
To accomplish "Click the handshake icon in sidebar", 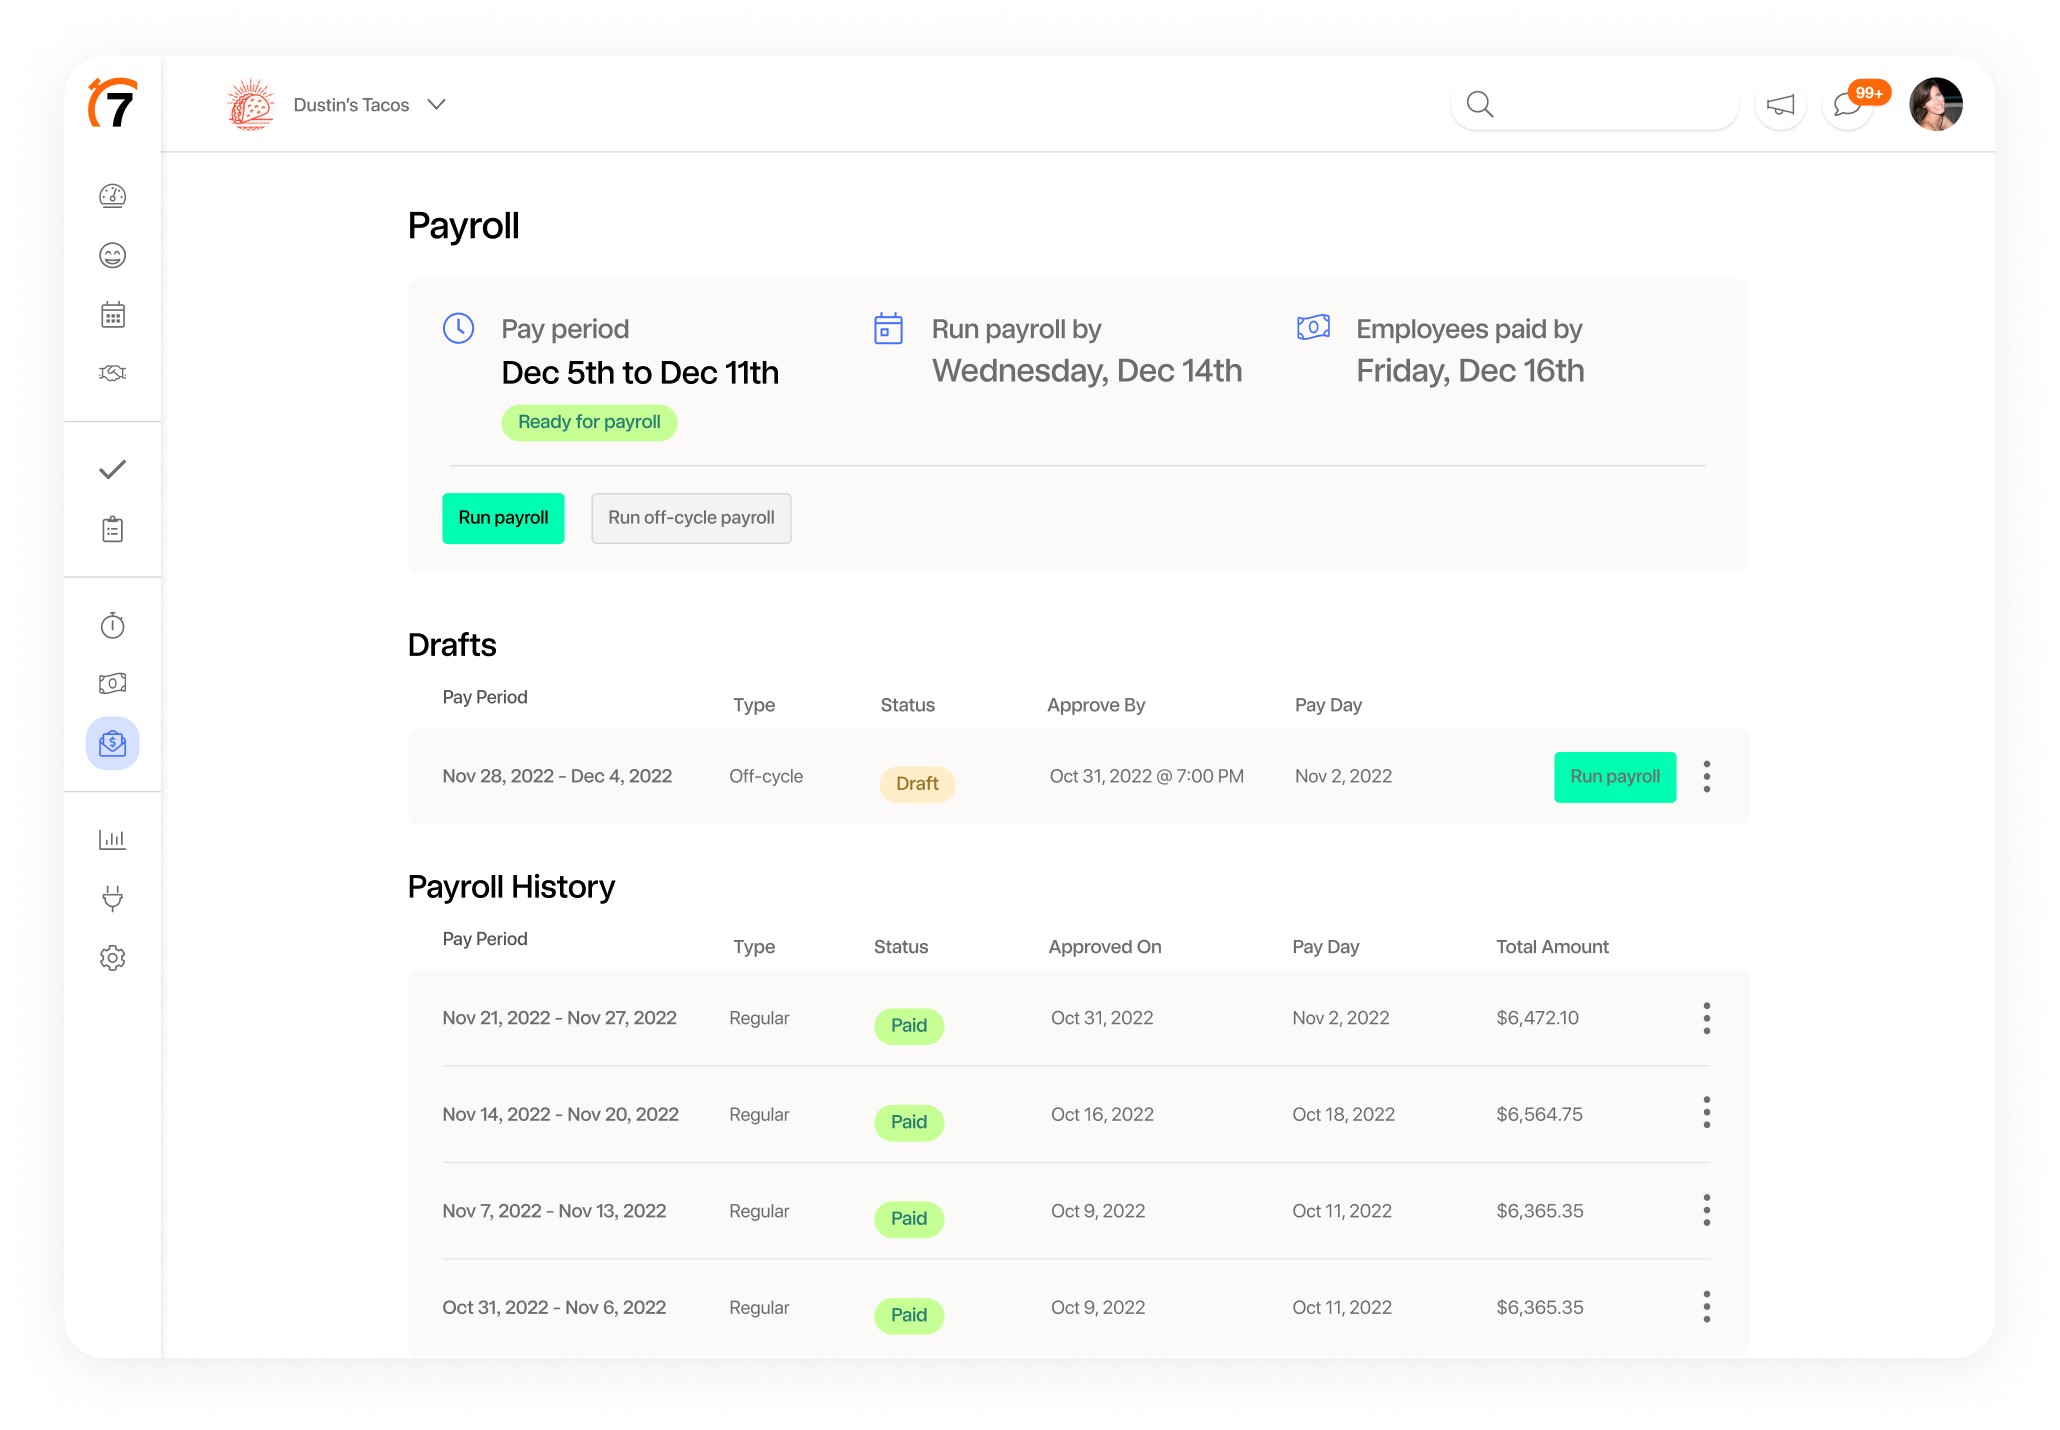I will click(x=112, y=373).
